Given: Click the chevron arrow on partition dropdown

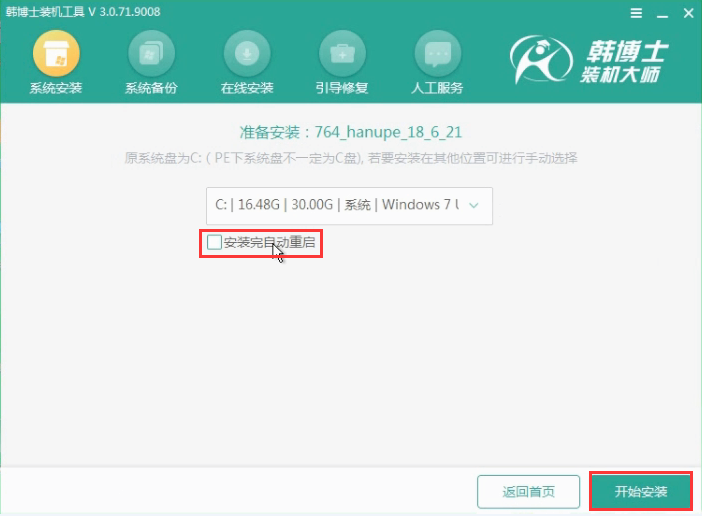Looking at the screenshot, I should (474, 205).
